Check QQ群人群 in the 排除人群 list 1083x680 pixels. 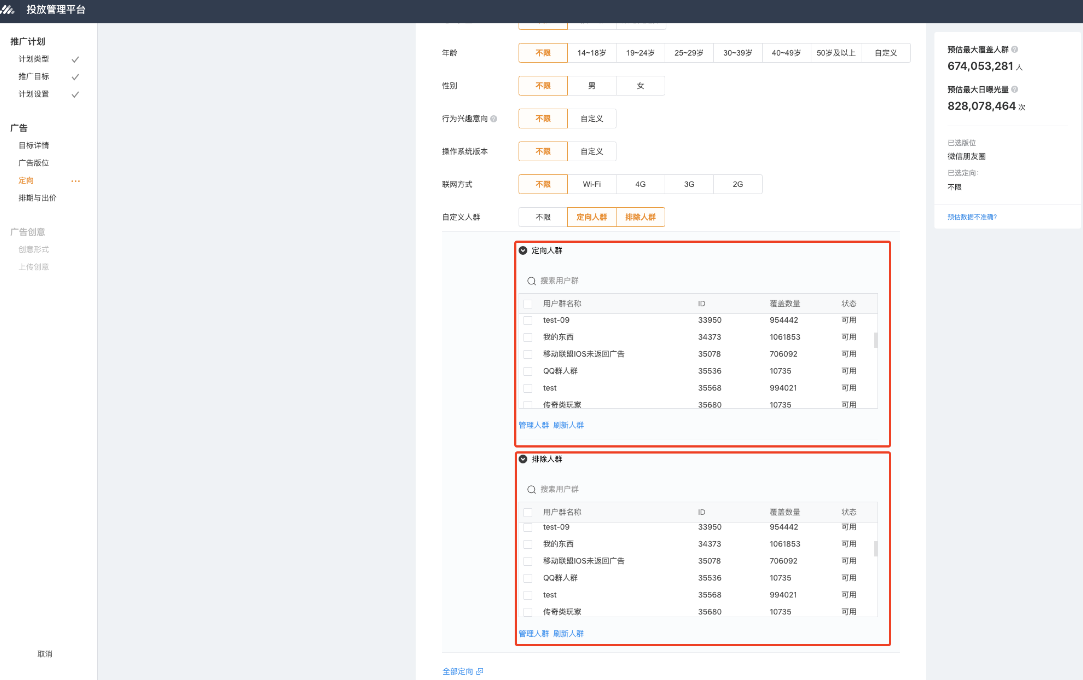pyautogui.click(x=528, y=578)
